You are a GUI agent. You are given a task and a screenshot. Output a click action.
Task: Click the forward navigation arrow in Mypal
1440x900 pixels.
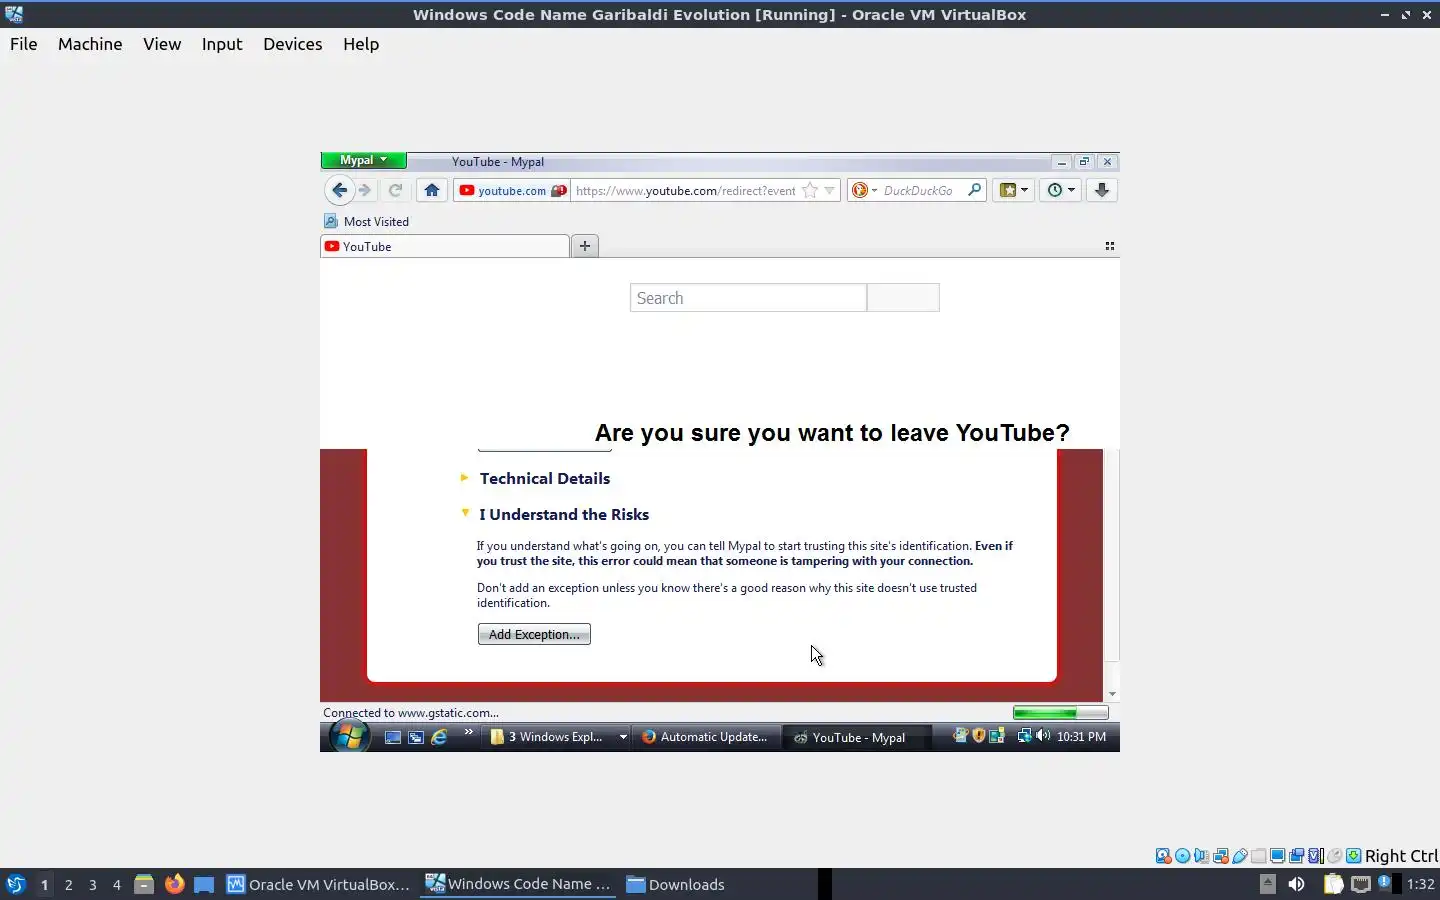365,190
